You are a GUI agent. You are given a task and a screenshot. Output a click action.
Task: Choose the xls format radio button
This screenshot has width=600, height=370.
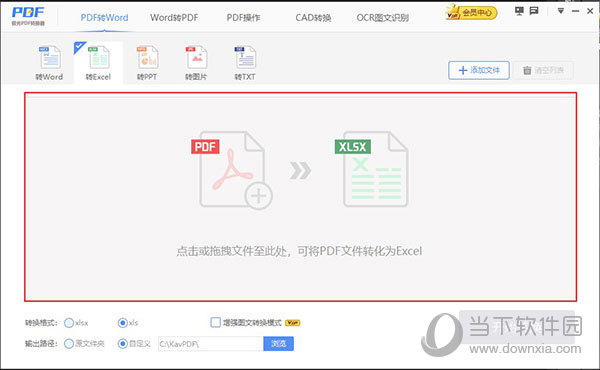[x=122, y=323]
